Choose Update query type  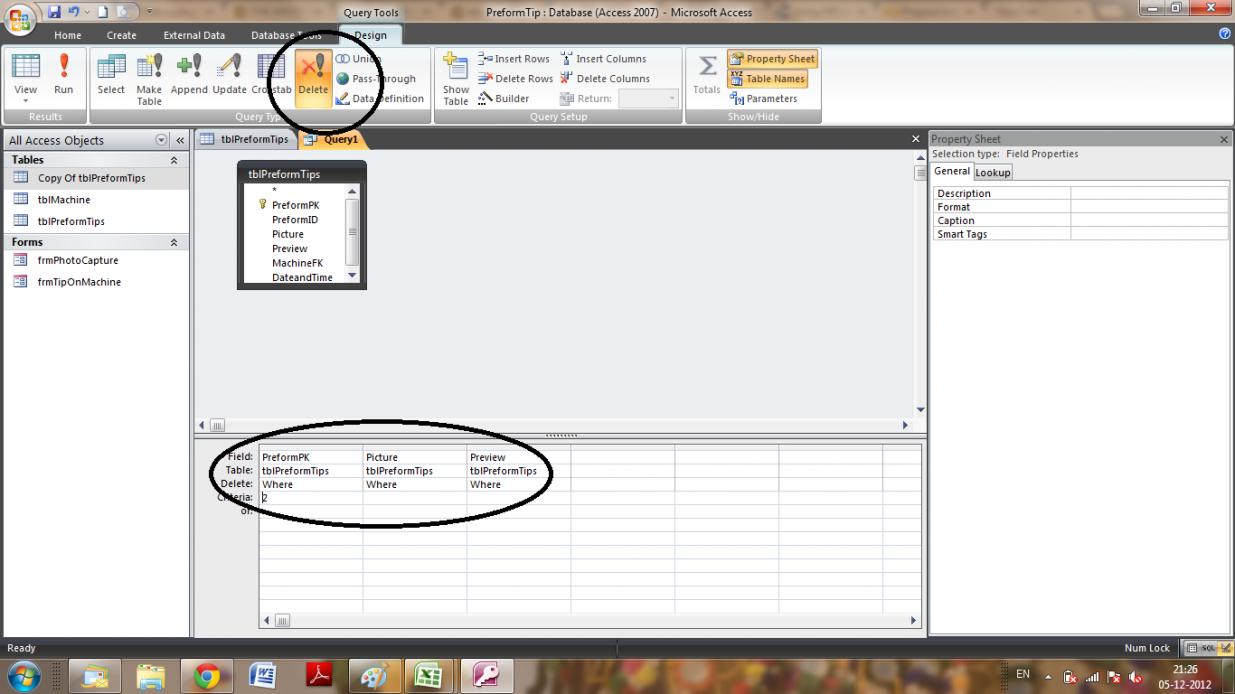[229, 77]
